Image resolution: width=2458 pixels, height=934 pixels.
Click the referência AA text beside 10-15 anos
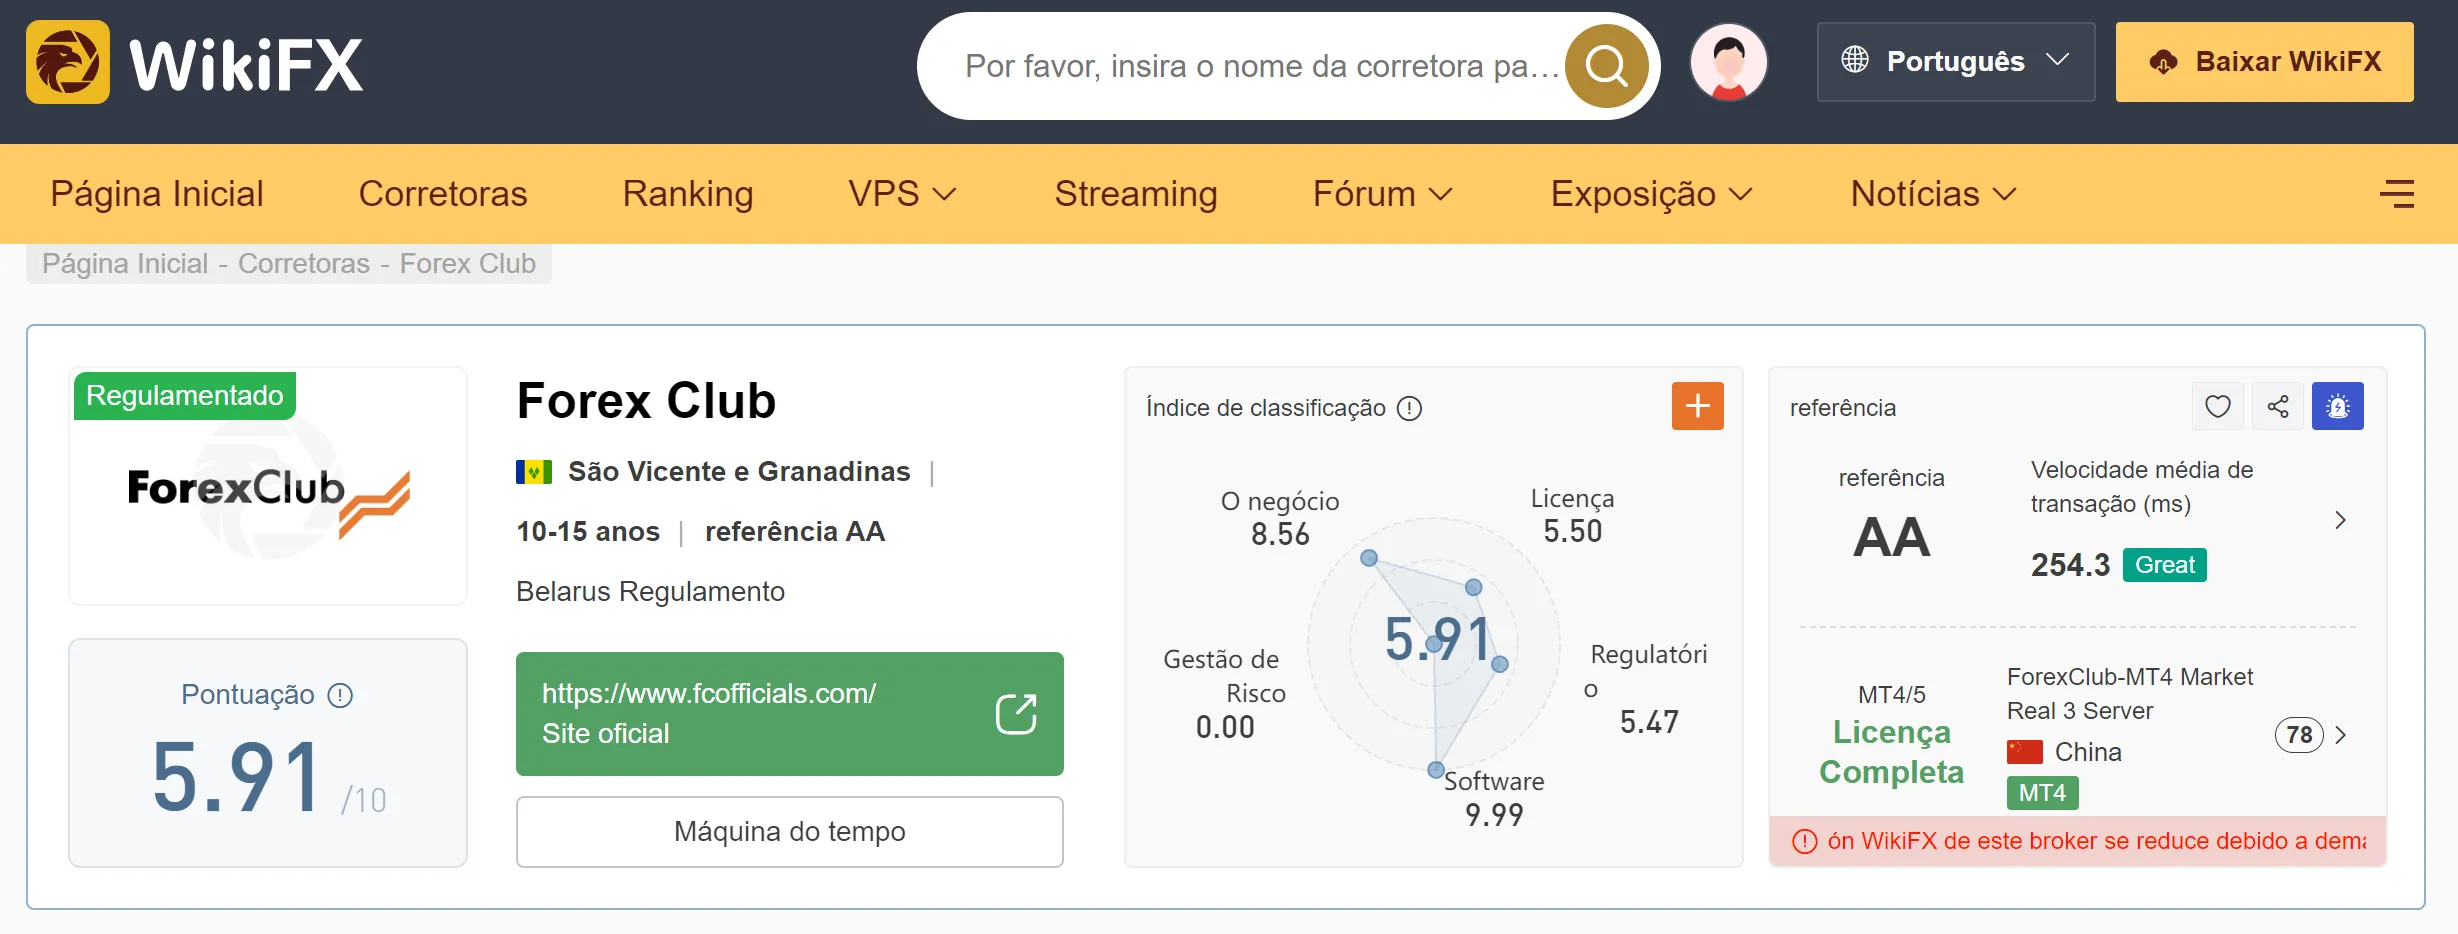795,532
